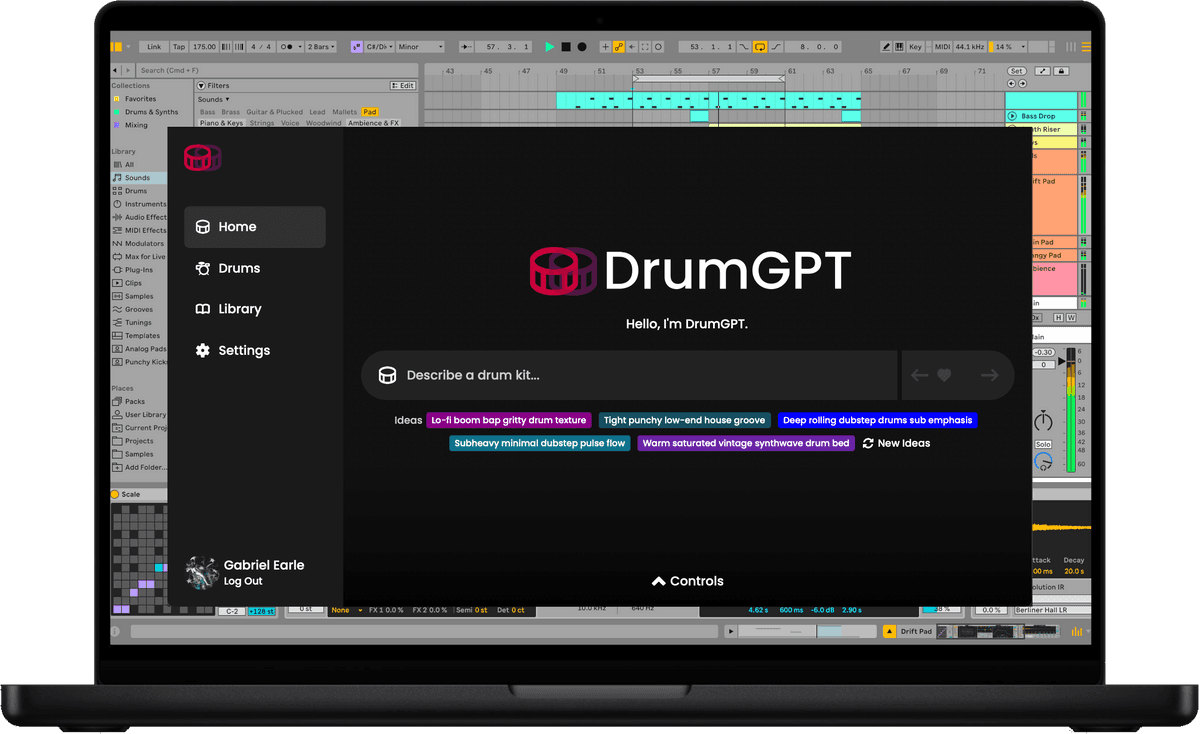Screen dimensions: 1200x734
Task: Click the Record button in the transport
Action: 582,47
